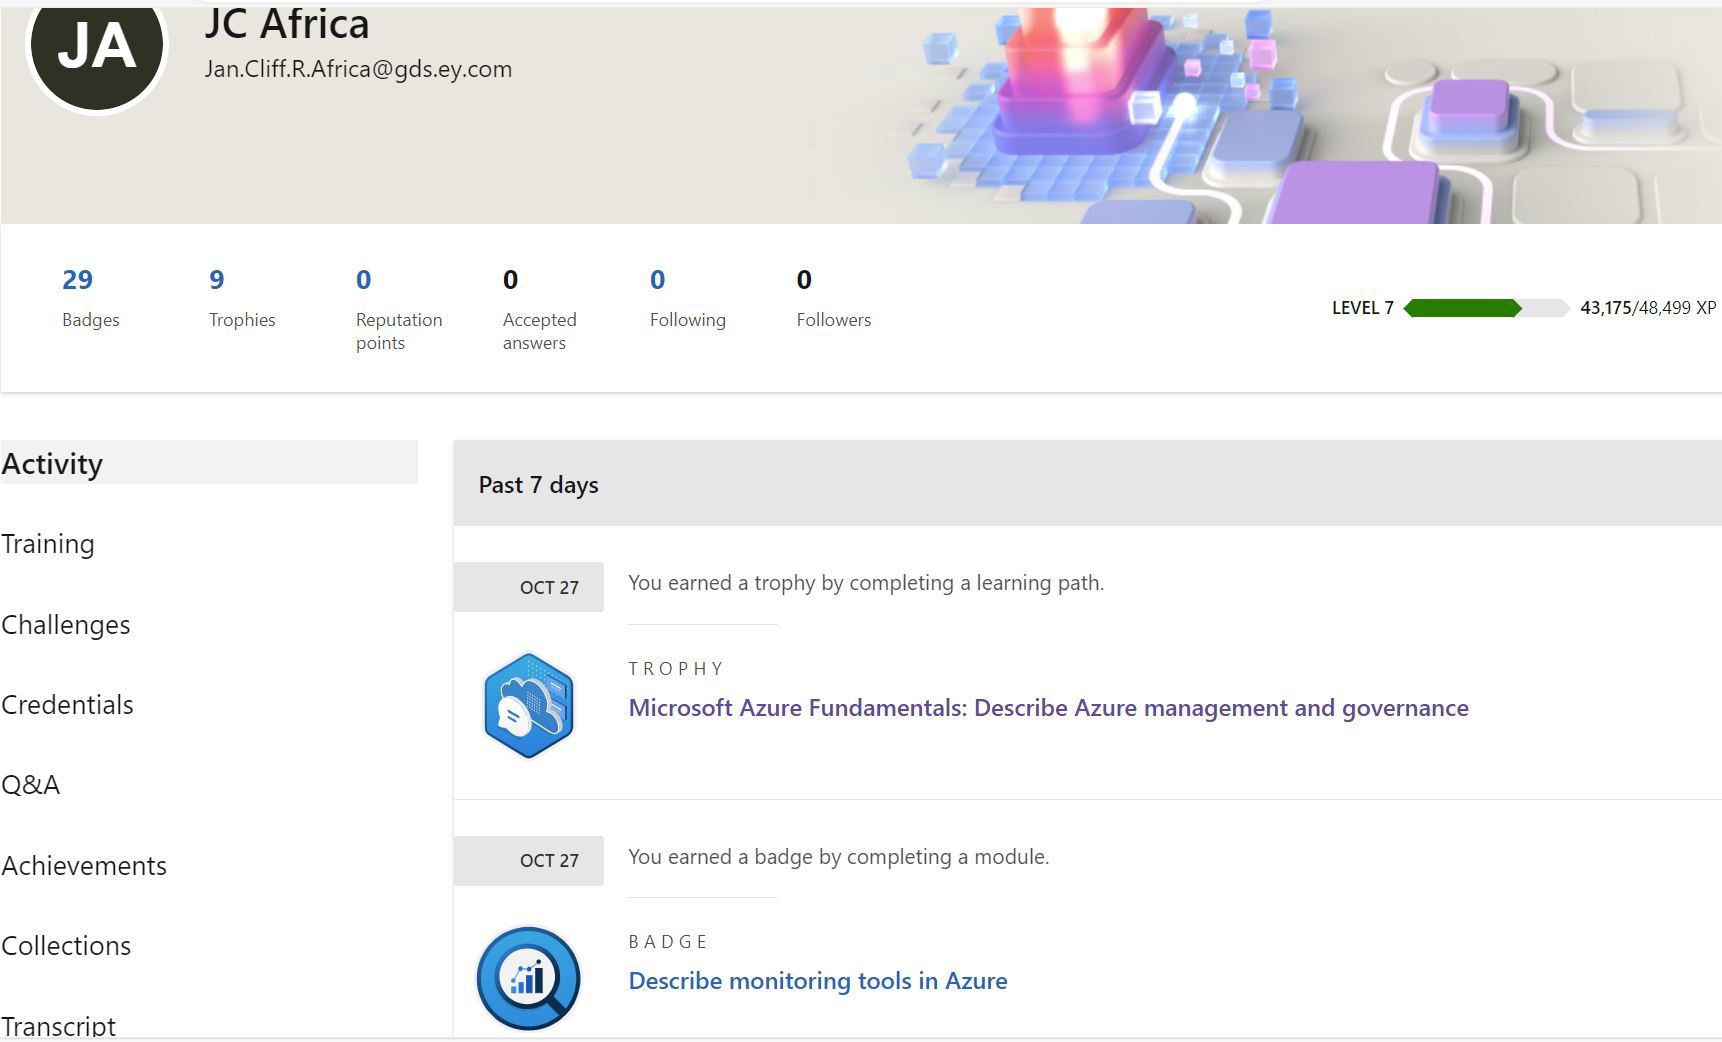Open the Azure management and governance trophy icon

tap(529, 706)
